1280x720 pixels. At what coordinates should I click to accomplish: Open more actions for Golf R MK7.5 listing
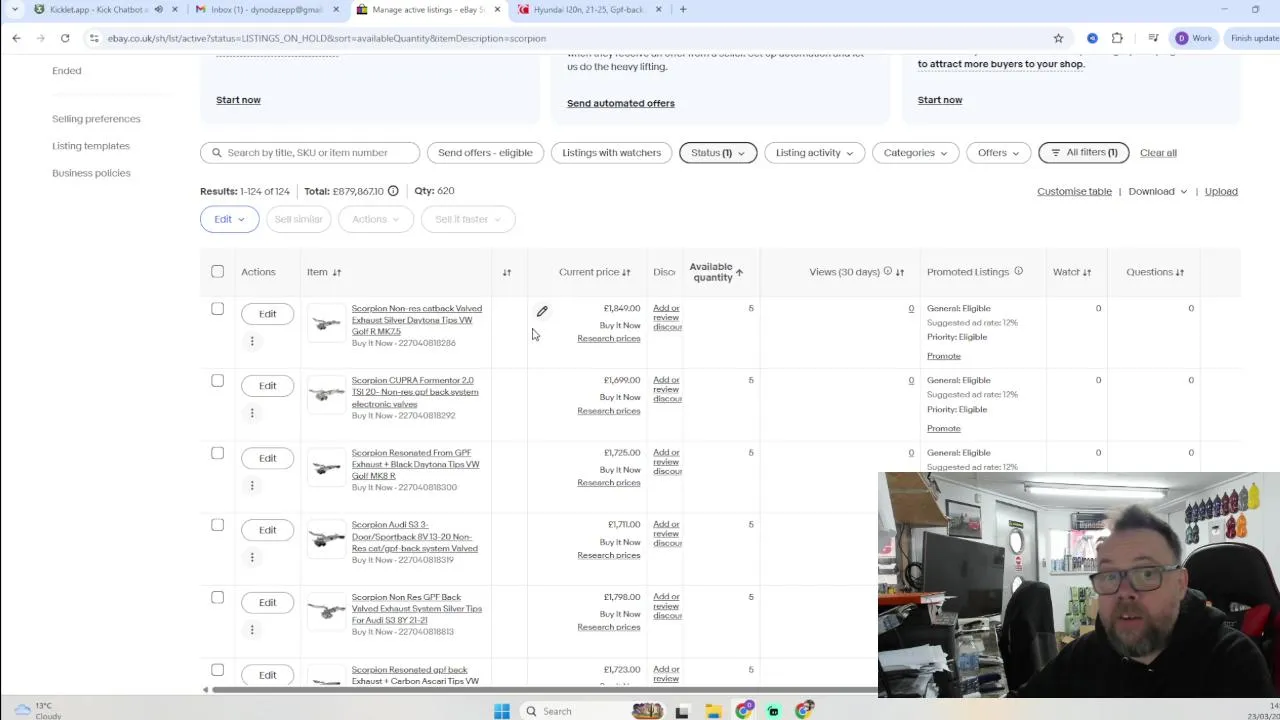click(x=252, y=341)
